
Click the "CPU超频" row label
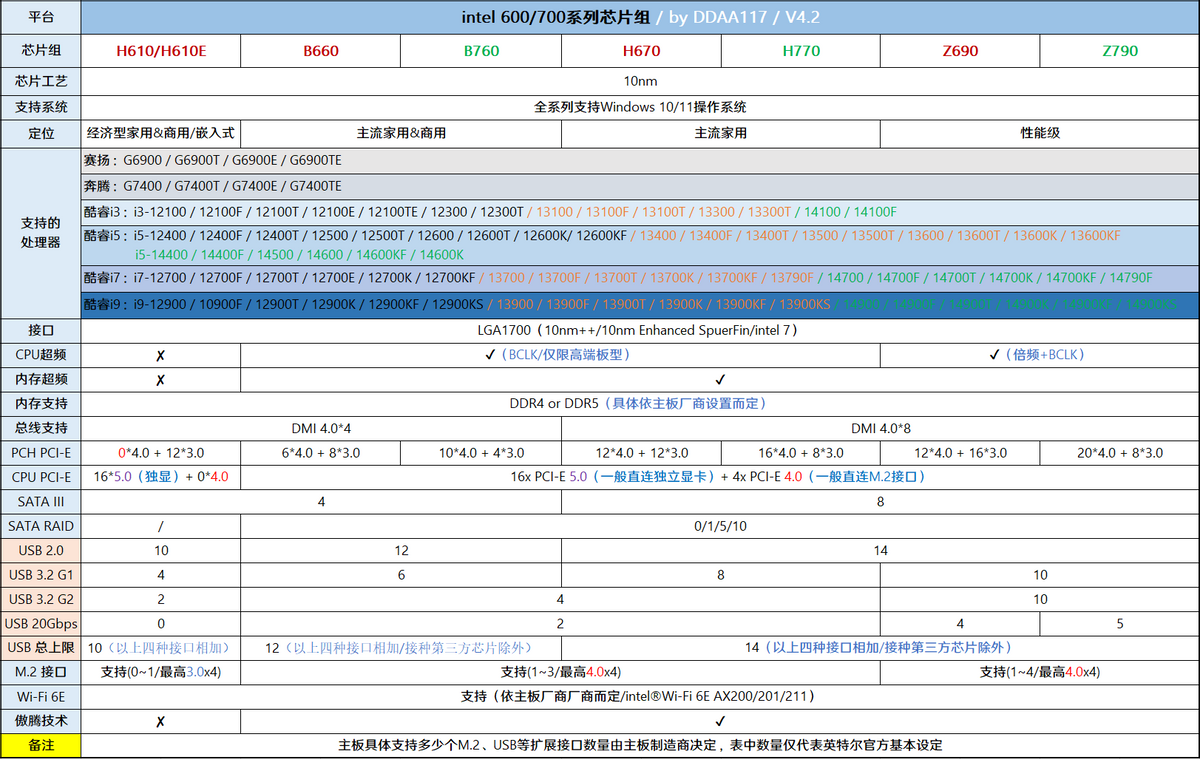[x=41, y=354]
